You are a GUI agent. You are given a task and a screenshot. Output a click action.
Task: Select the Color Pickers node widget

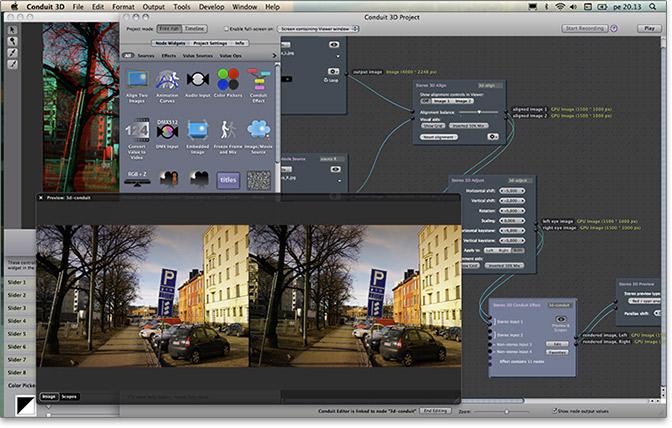pyautogui.click(x=228, y=83)
